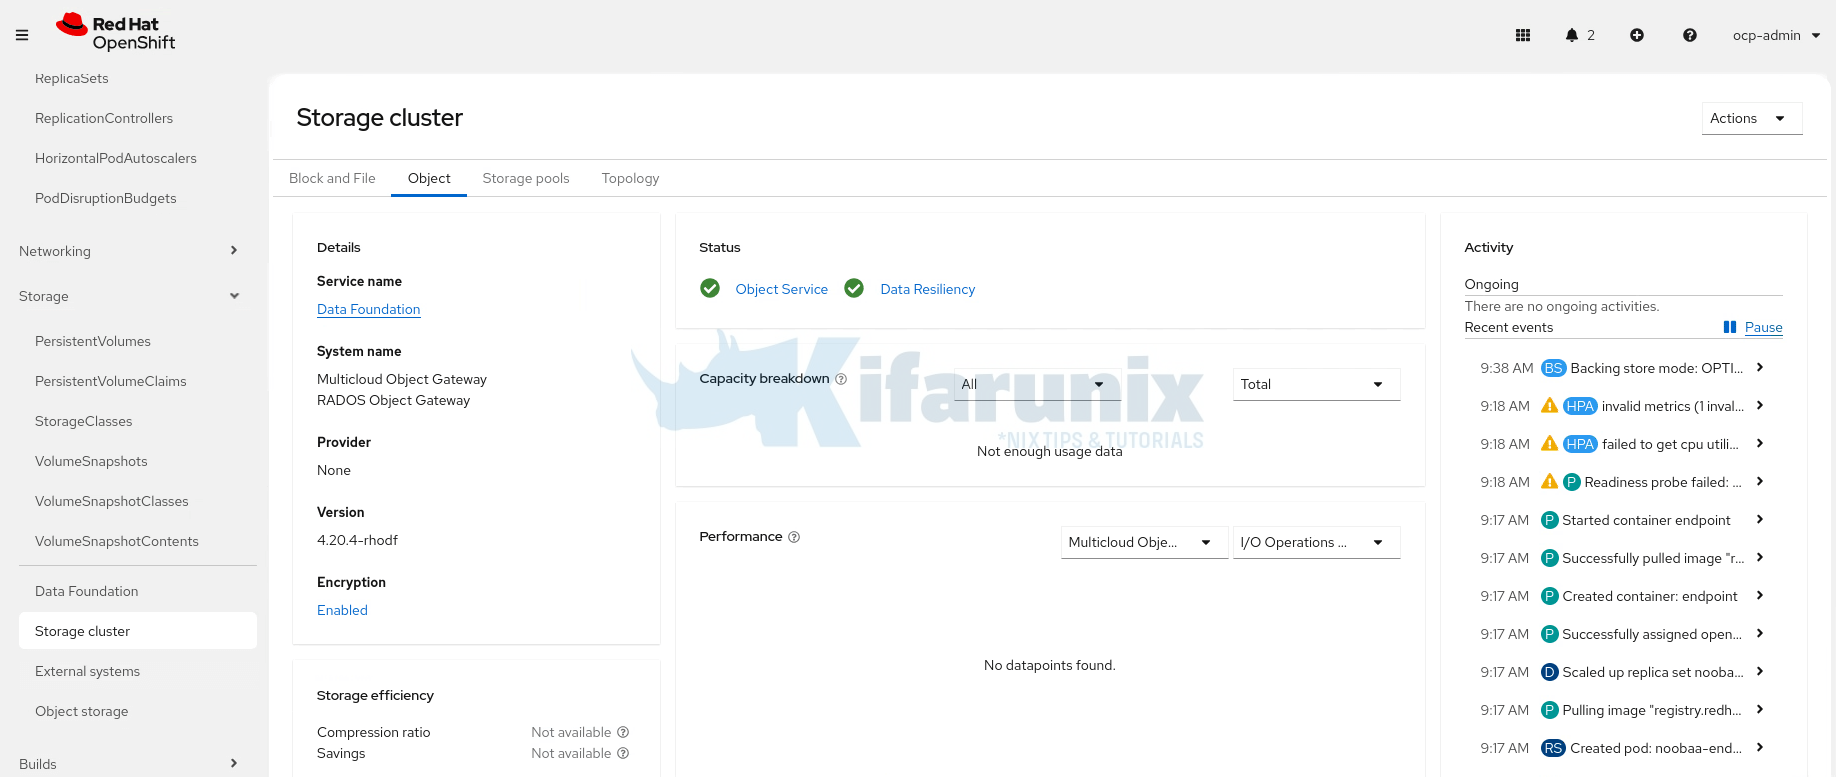Expand the Successfully assigned event row
This screenshot has width=1836, height=777.
(x=1760, y=634)
